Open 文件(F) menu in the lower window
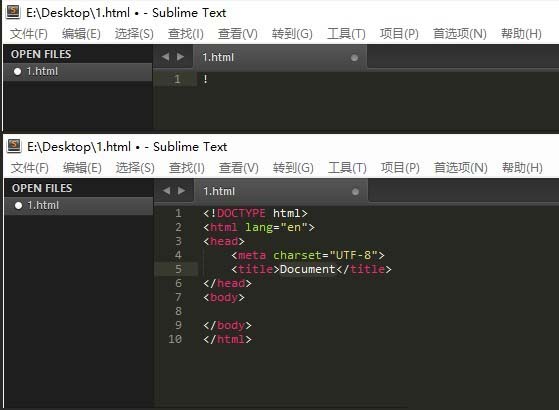This screenshot has width=559, height=410. point(30,168)
